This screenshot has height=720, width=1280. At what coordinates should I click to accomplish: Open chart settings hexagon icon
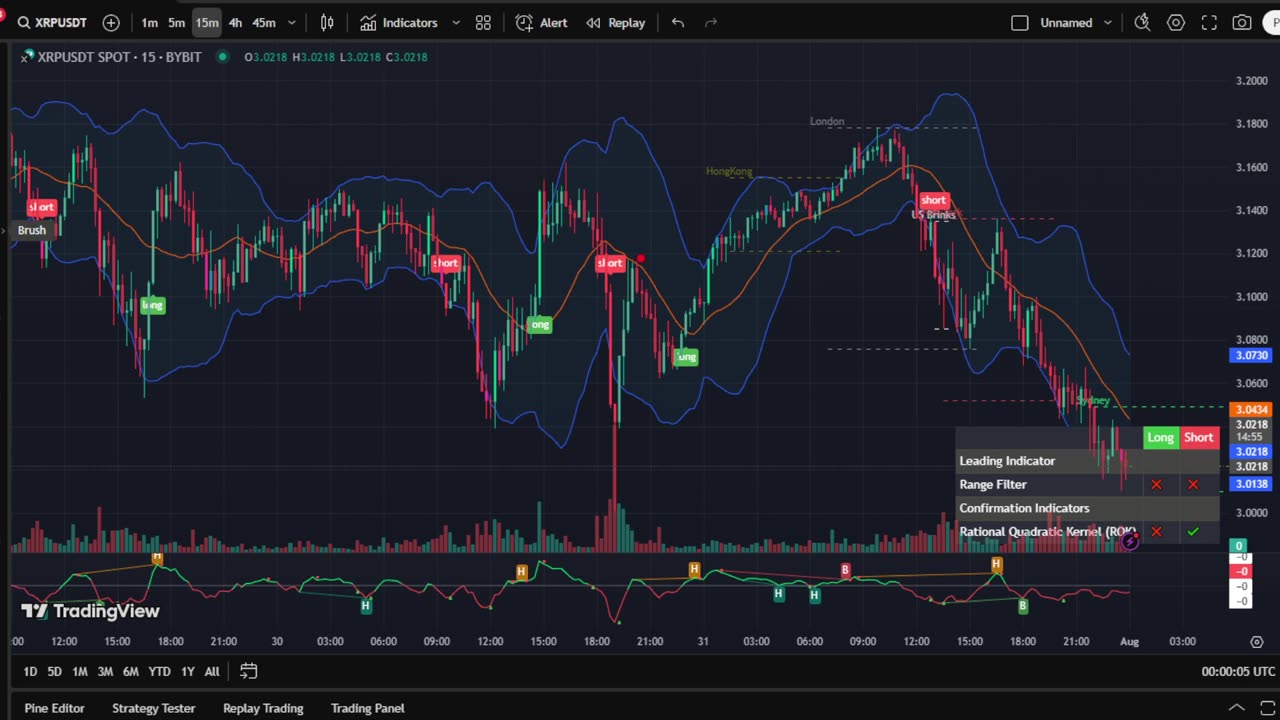[x=1176, y=22]
